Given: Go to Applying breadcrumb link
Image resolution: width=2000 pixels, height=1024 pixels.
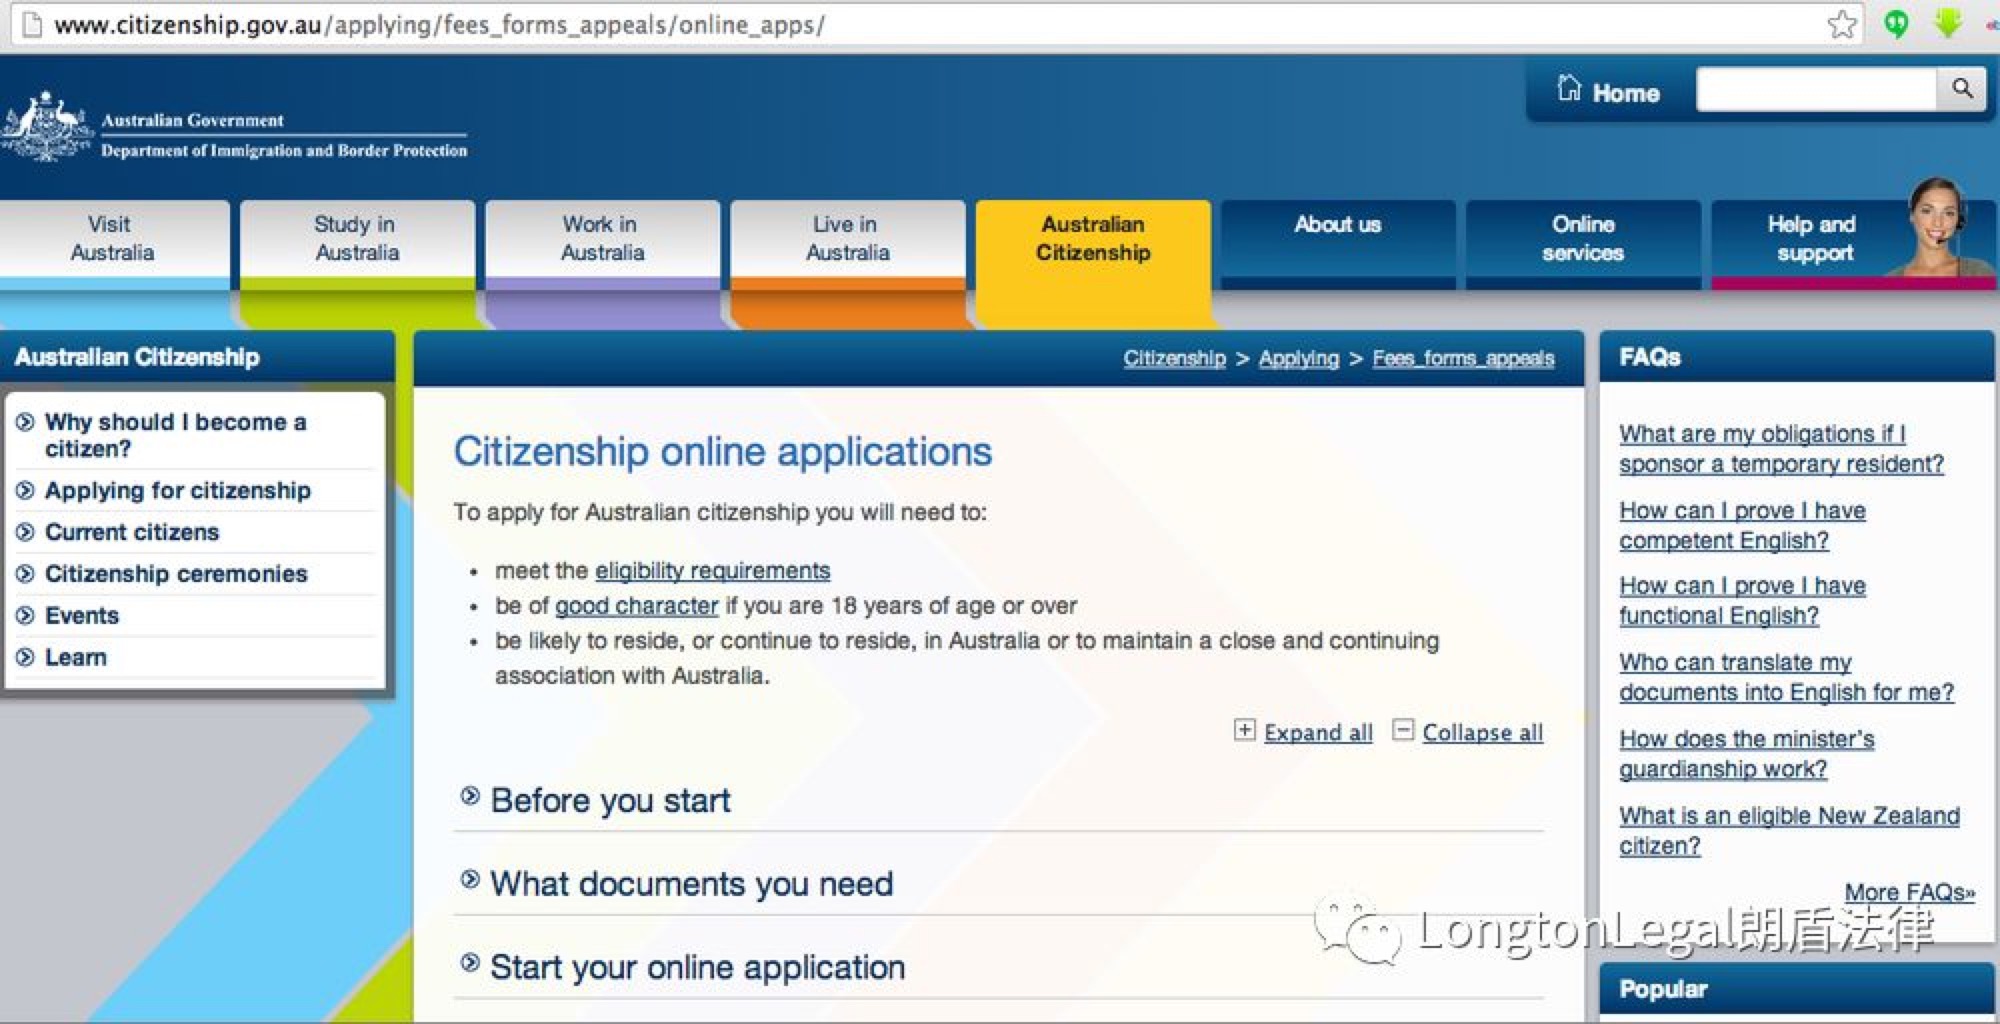Looking at the screenshot, I should (1298, 358).
